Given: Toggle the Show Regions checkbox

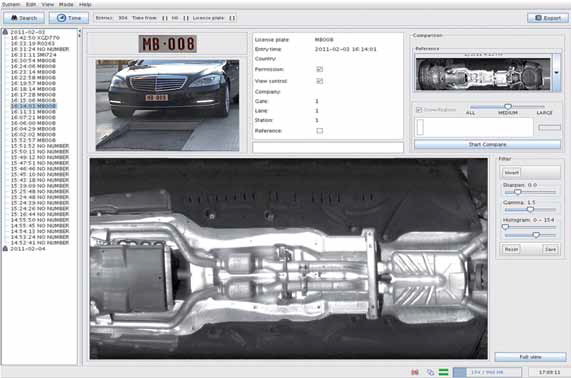Looking at the screenshot, I should tap(419, 109).
